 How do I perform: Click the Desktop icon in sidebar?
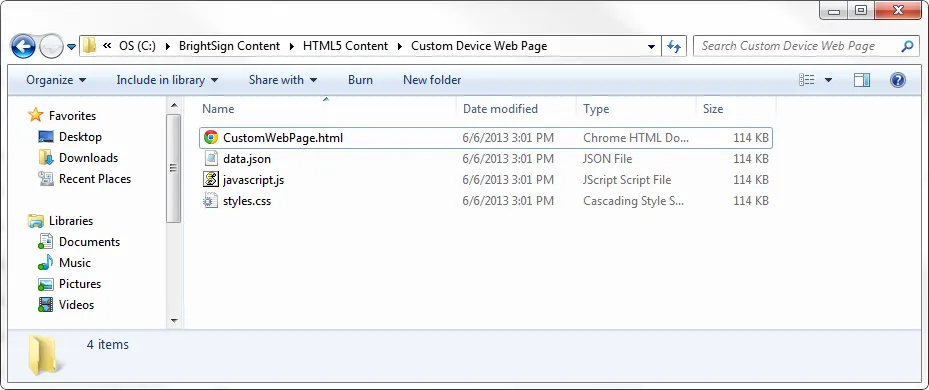pyautogui.click(x=46, y=137)
